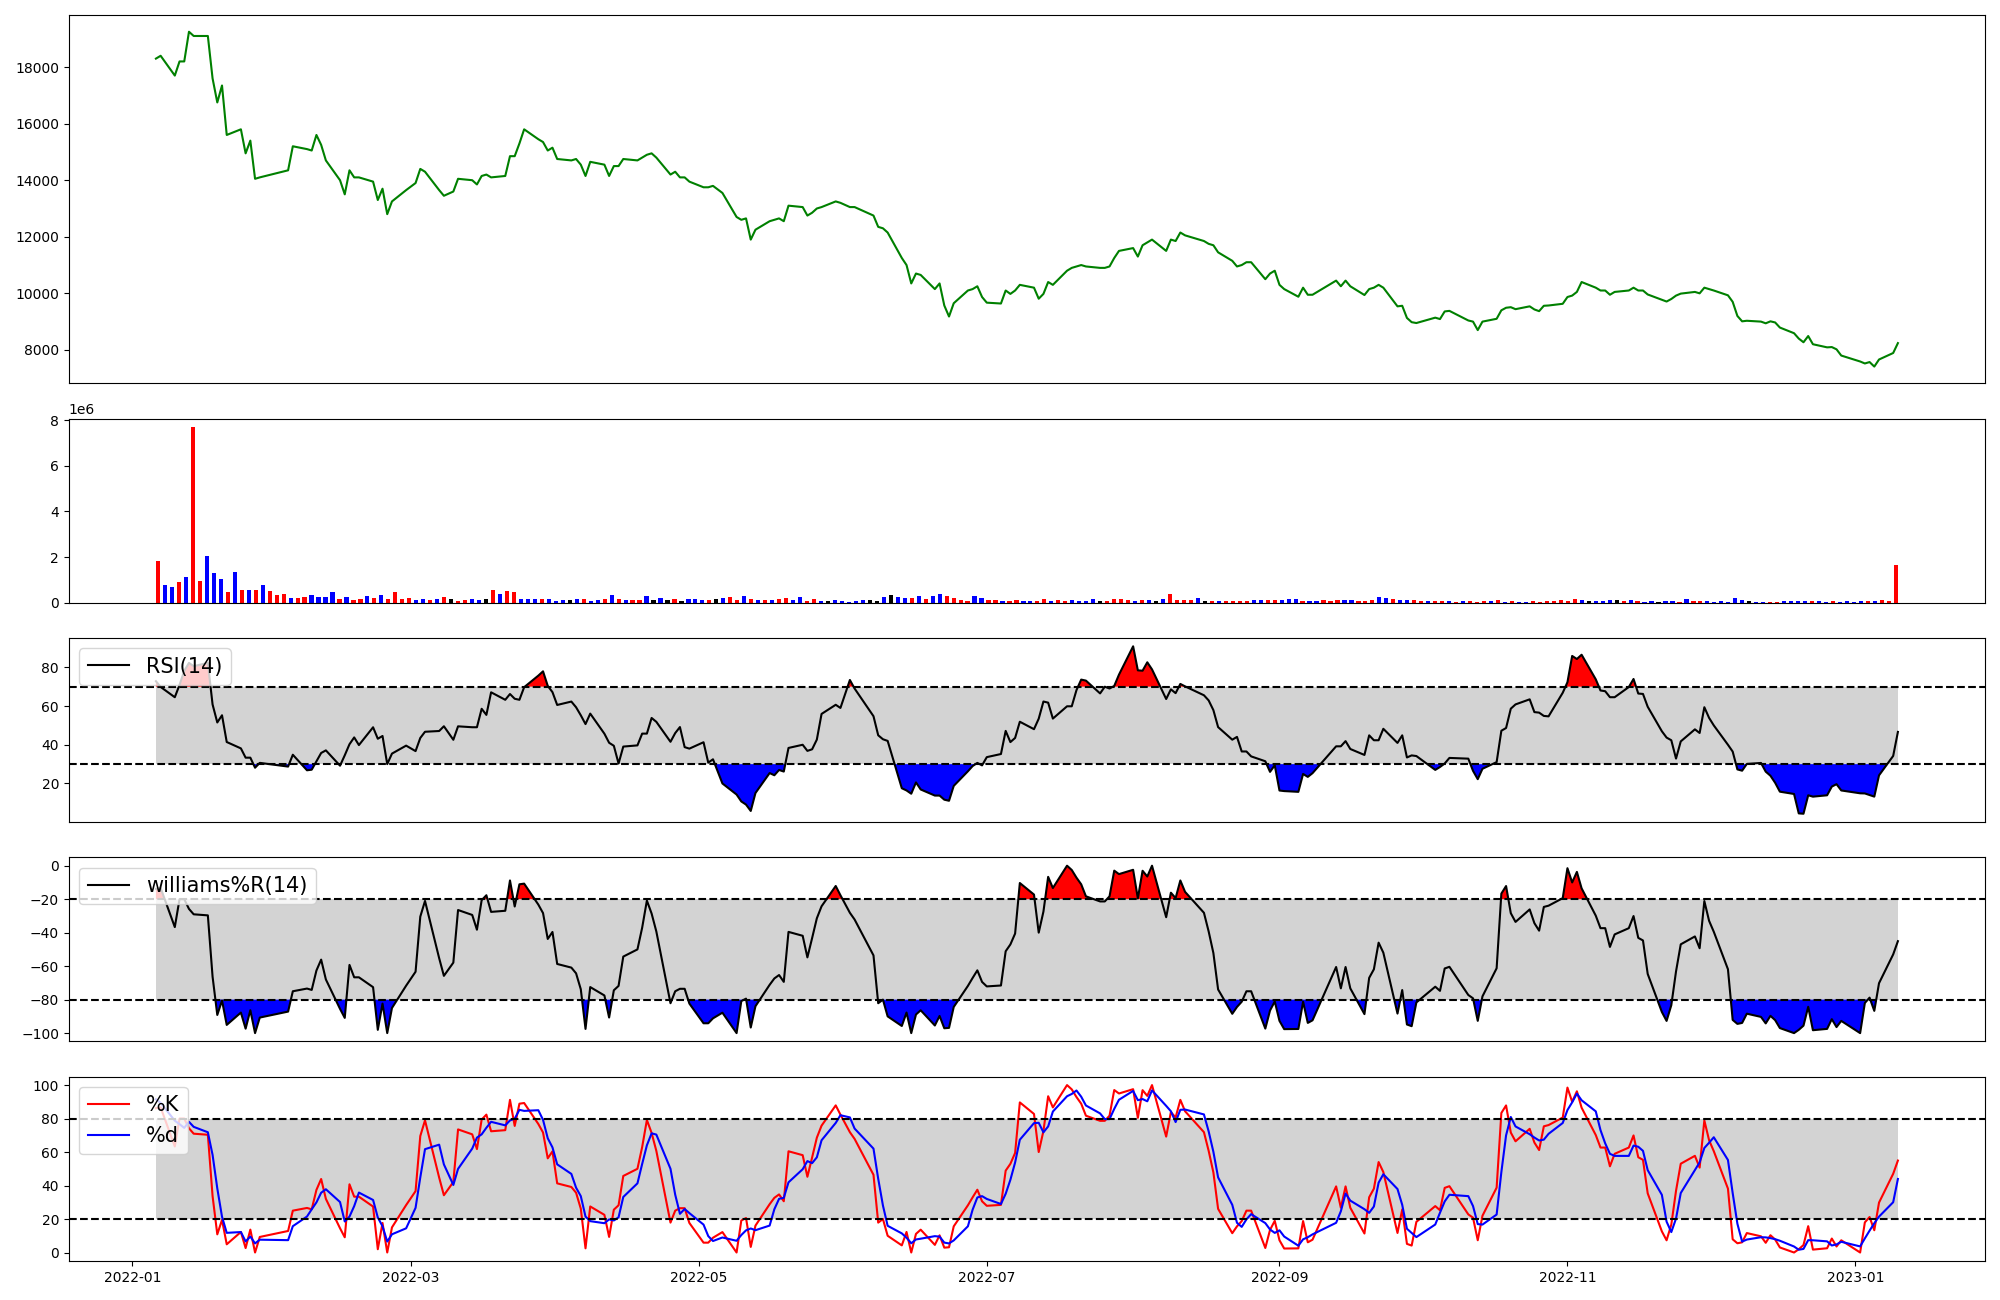The image size is (2000, 1300).
Task: Click the 1e6 volume scale label
Action: point(81,410)
